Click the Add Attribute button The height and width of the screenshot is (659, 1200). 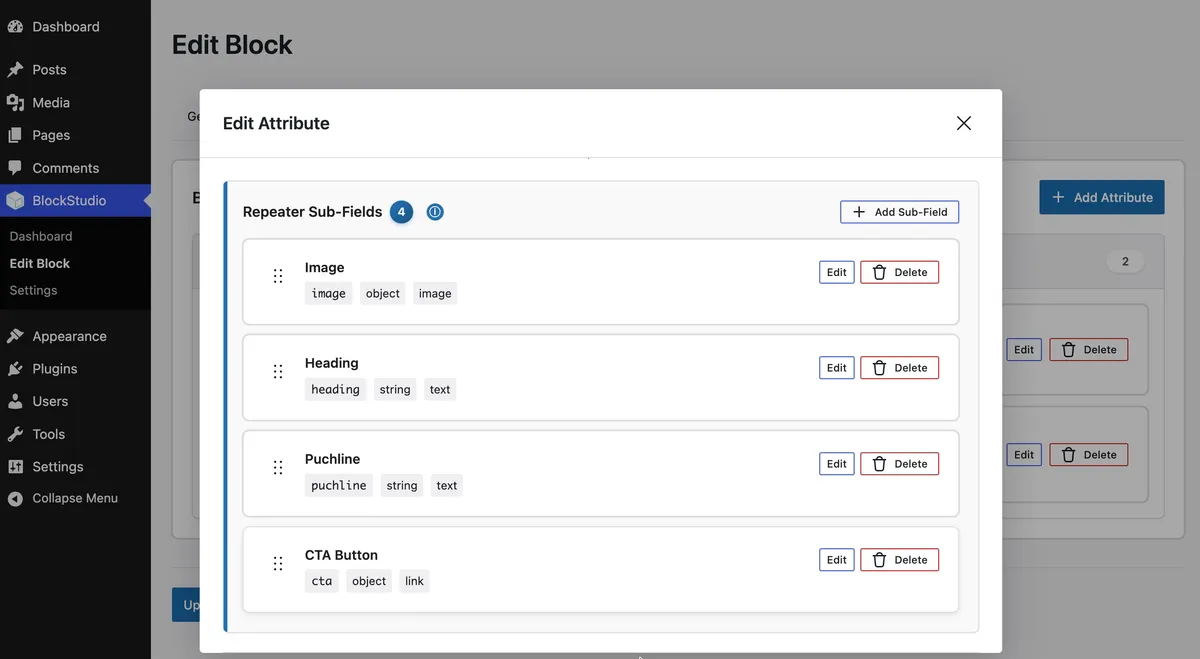coord(1102,197)
